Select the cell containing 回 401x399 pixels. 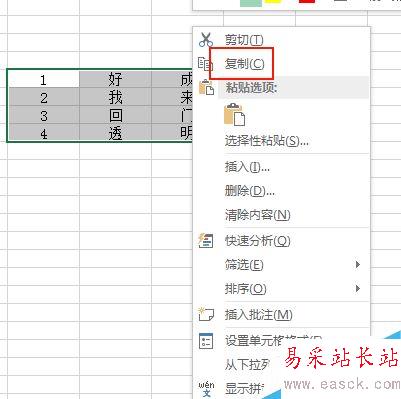[x=115, y=115]
